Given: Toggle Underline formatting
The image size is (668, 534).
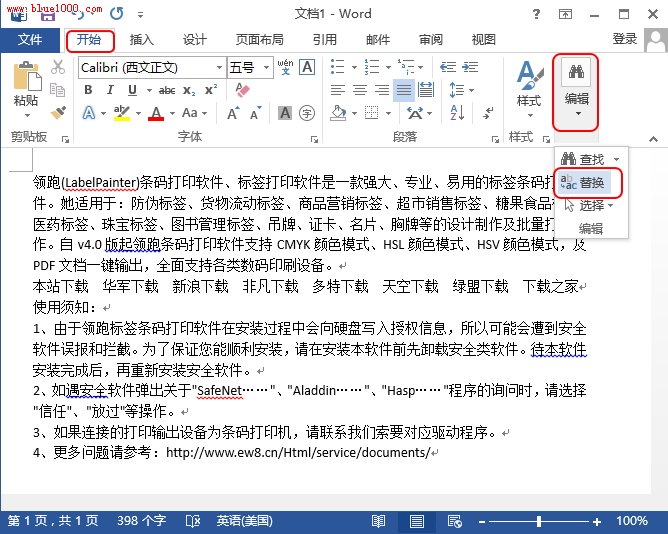Looking at the screenshot, I should [135, 90].
